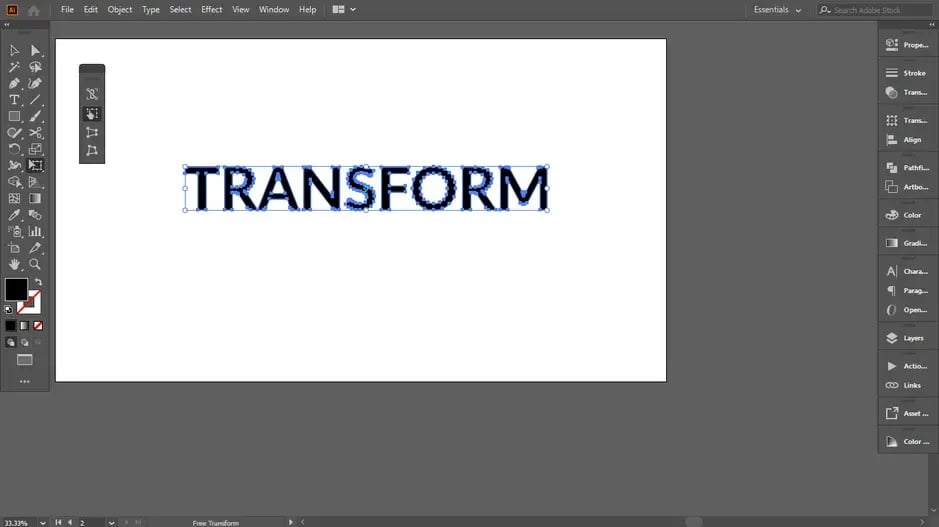Screen dimensions: 939x527
Task: Swap the fill and stroke colors
Action: coord(38,281)
